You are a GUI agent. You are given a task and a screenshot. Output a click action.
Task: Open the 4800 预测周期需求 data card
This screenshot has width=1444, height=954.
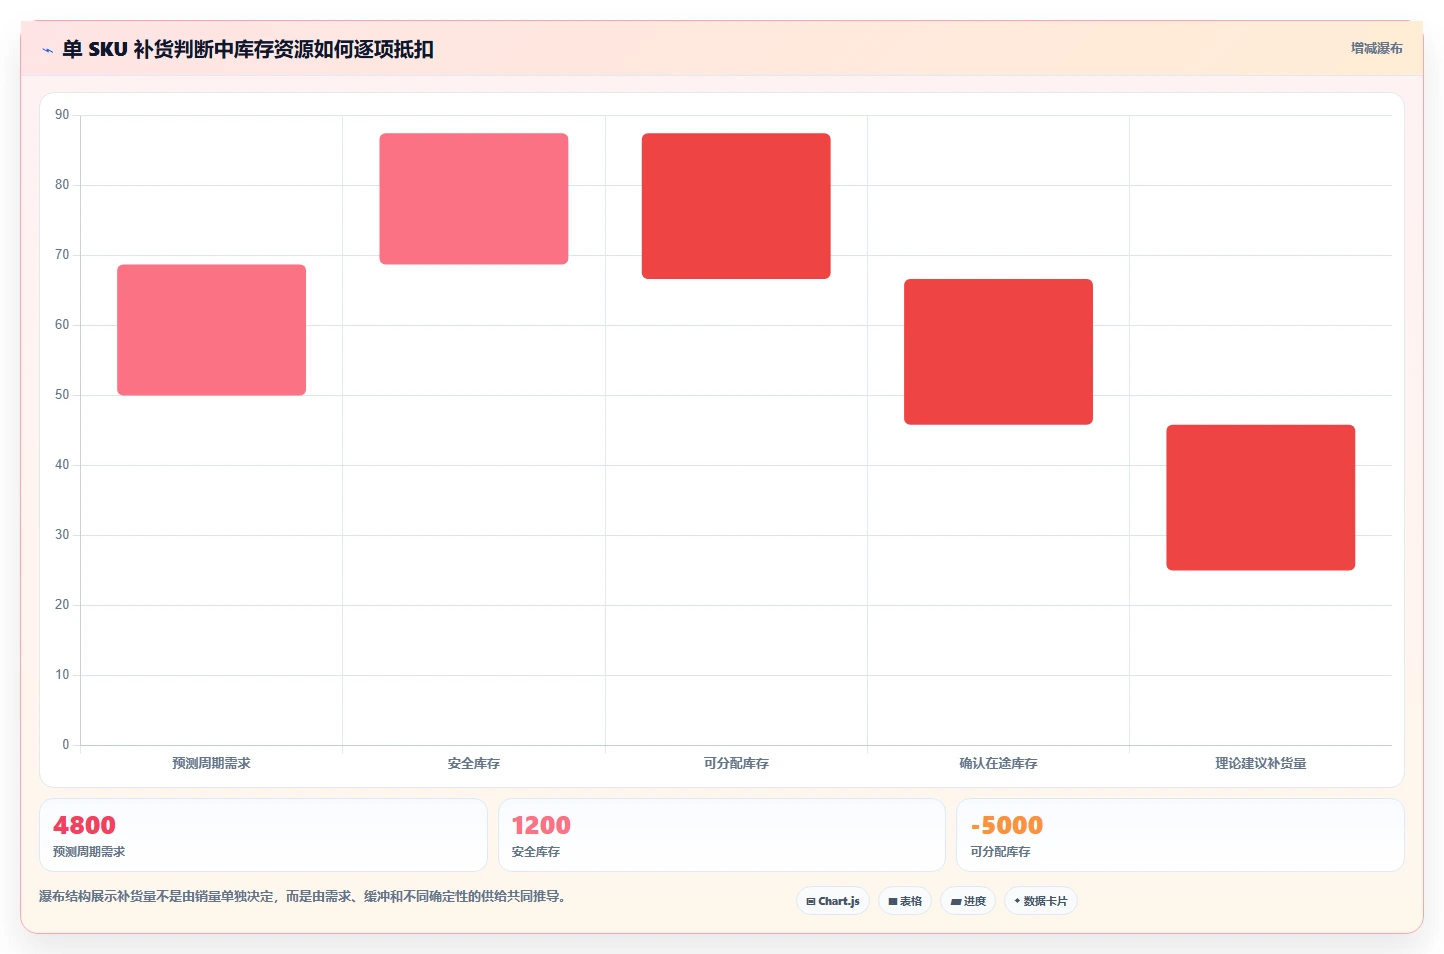263,835
